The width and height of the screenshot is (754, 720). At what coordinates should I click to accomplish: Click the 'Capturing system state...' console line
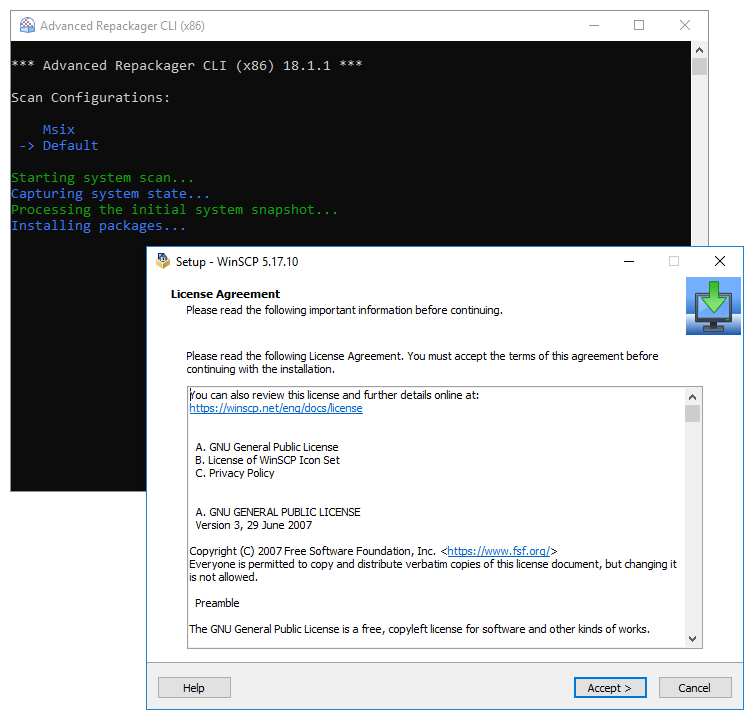pyautogui.click(x=110, y=193)
